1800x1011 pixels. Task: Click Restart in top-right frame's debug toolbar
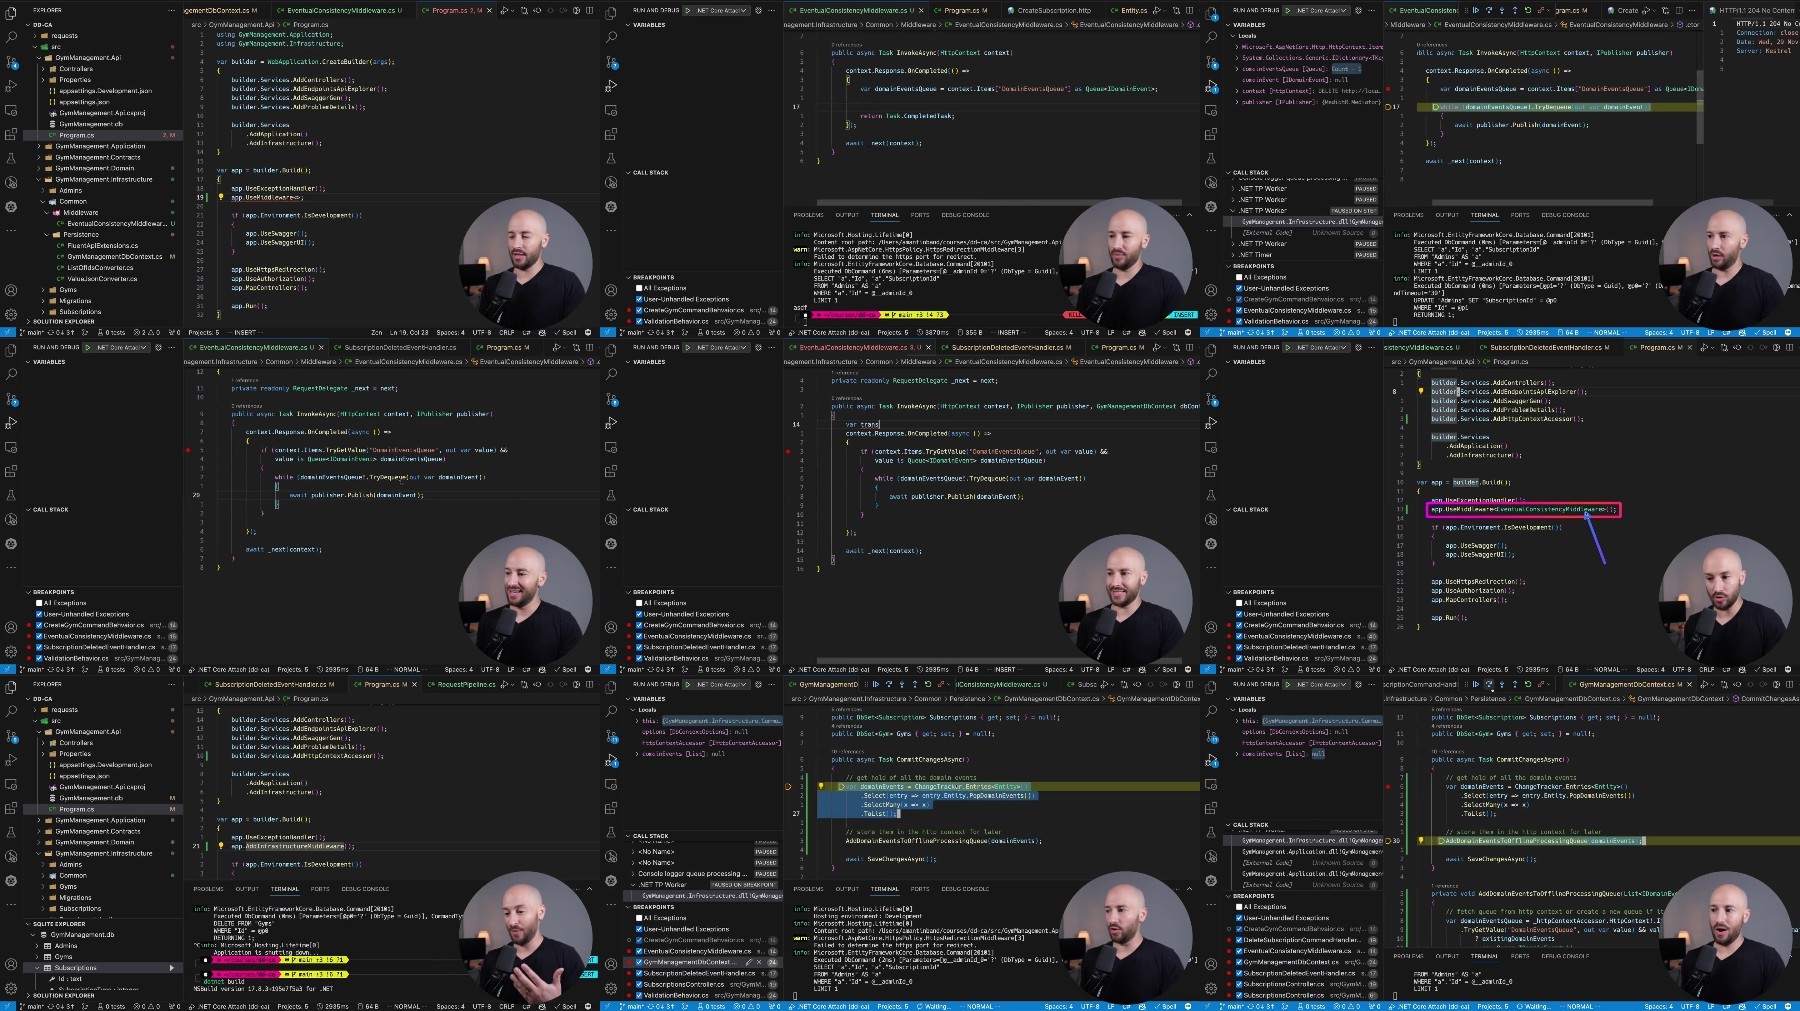coord(1528,10)
